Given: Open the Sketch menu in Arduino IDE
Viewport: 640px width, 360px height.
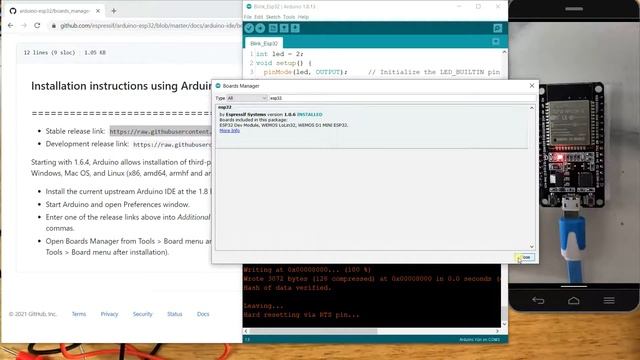Looking at the screenshot, I should tap(273, 17).
